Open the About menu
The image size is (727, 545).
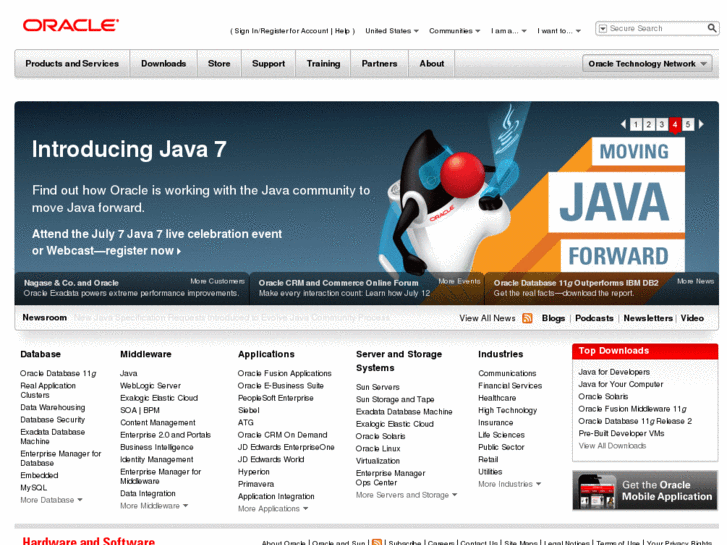432,64
